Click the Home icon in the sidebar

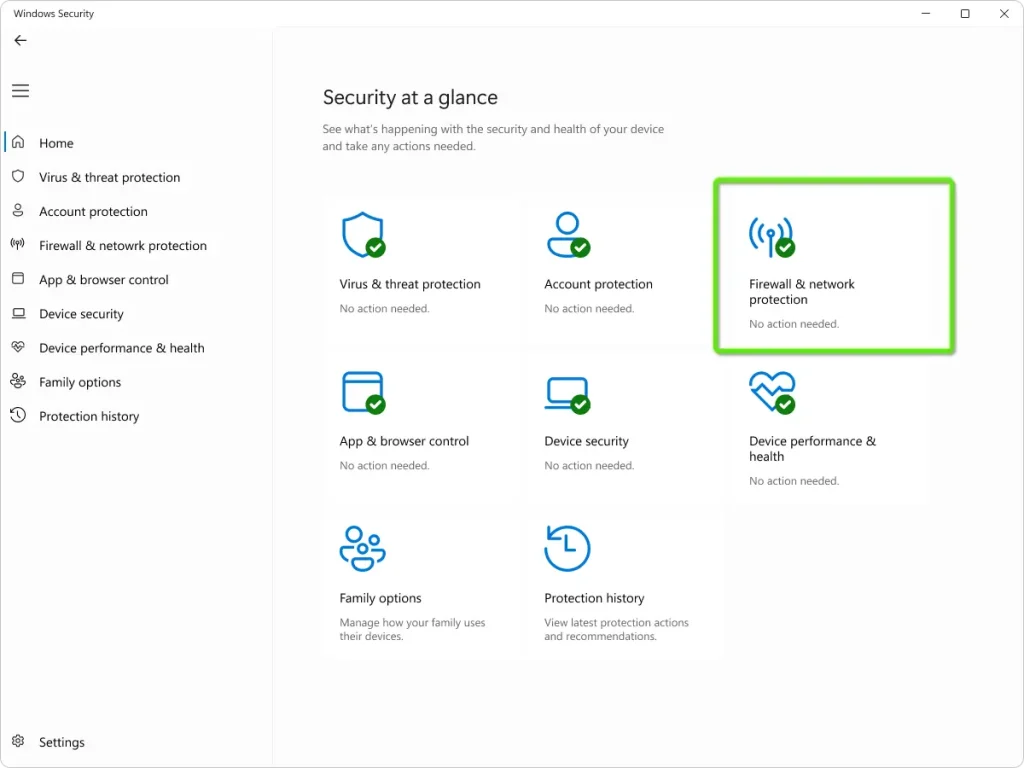pyautogui.click(x=20, y=143)
